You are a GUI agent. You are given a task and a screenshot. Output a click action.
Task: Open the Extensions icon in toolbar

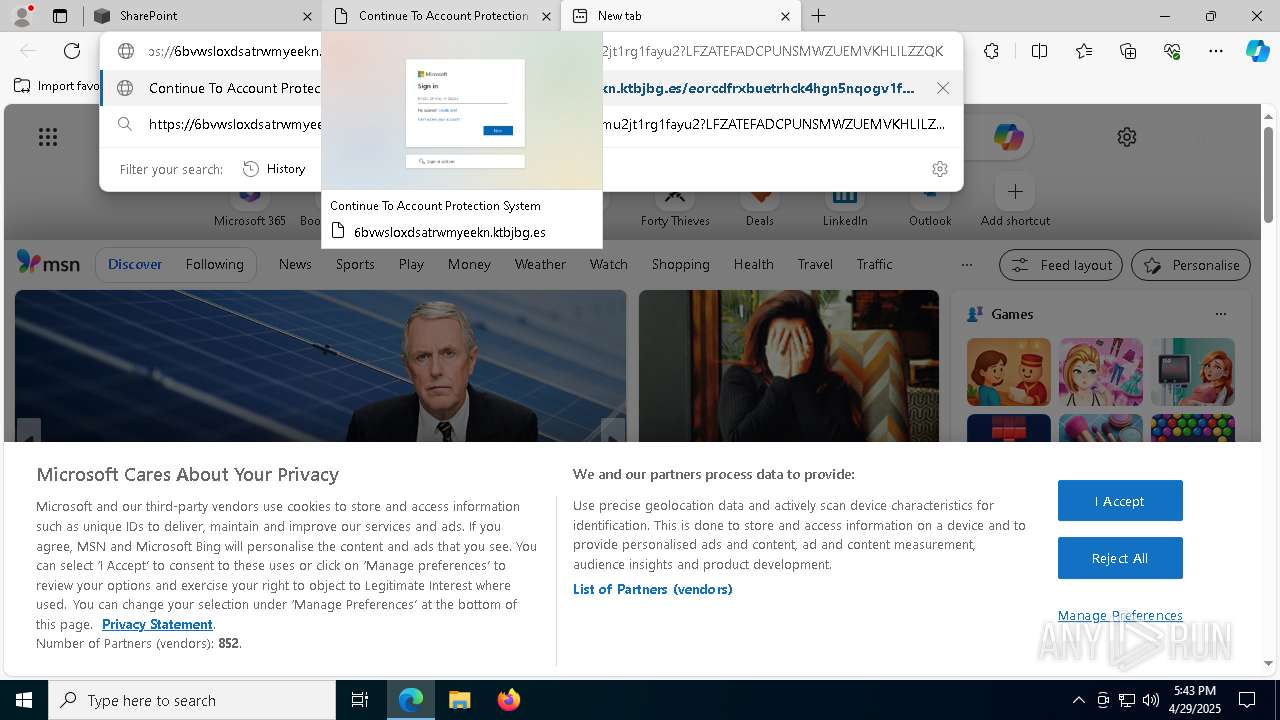[991, 51]
